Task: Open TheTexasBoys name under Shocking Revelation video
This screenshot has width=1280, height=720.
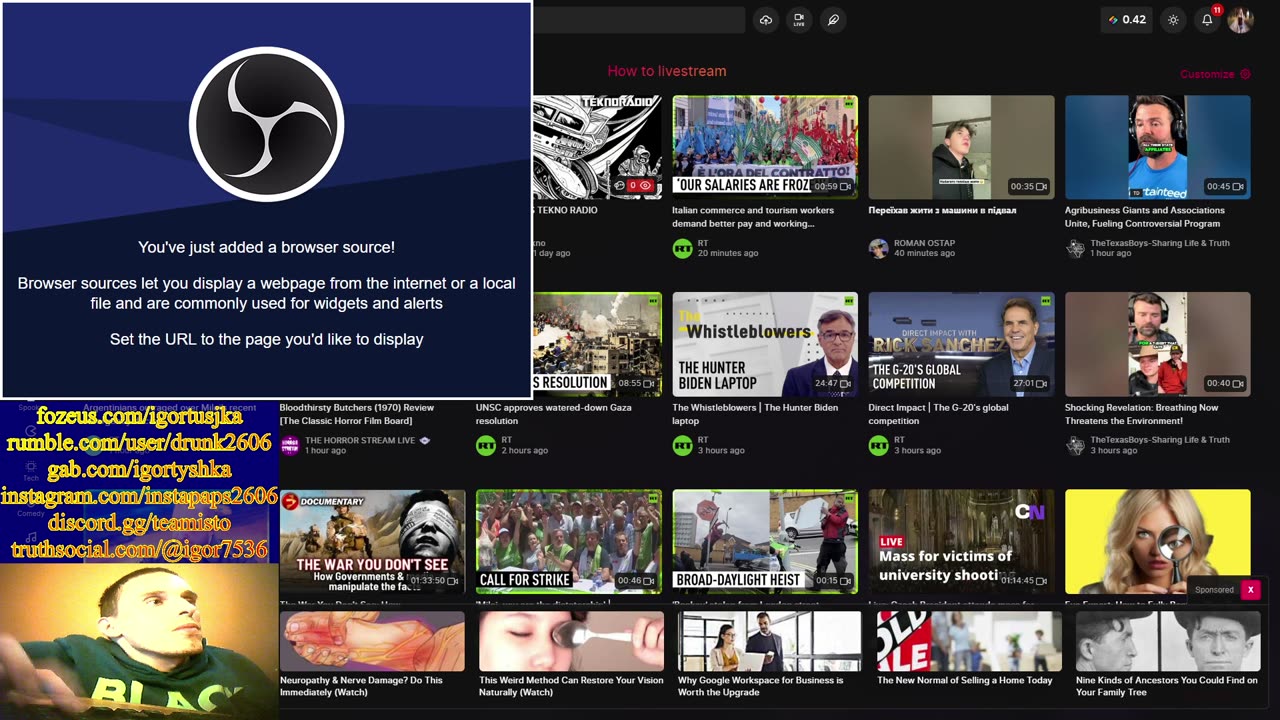Action: 1160,440
